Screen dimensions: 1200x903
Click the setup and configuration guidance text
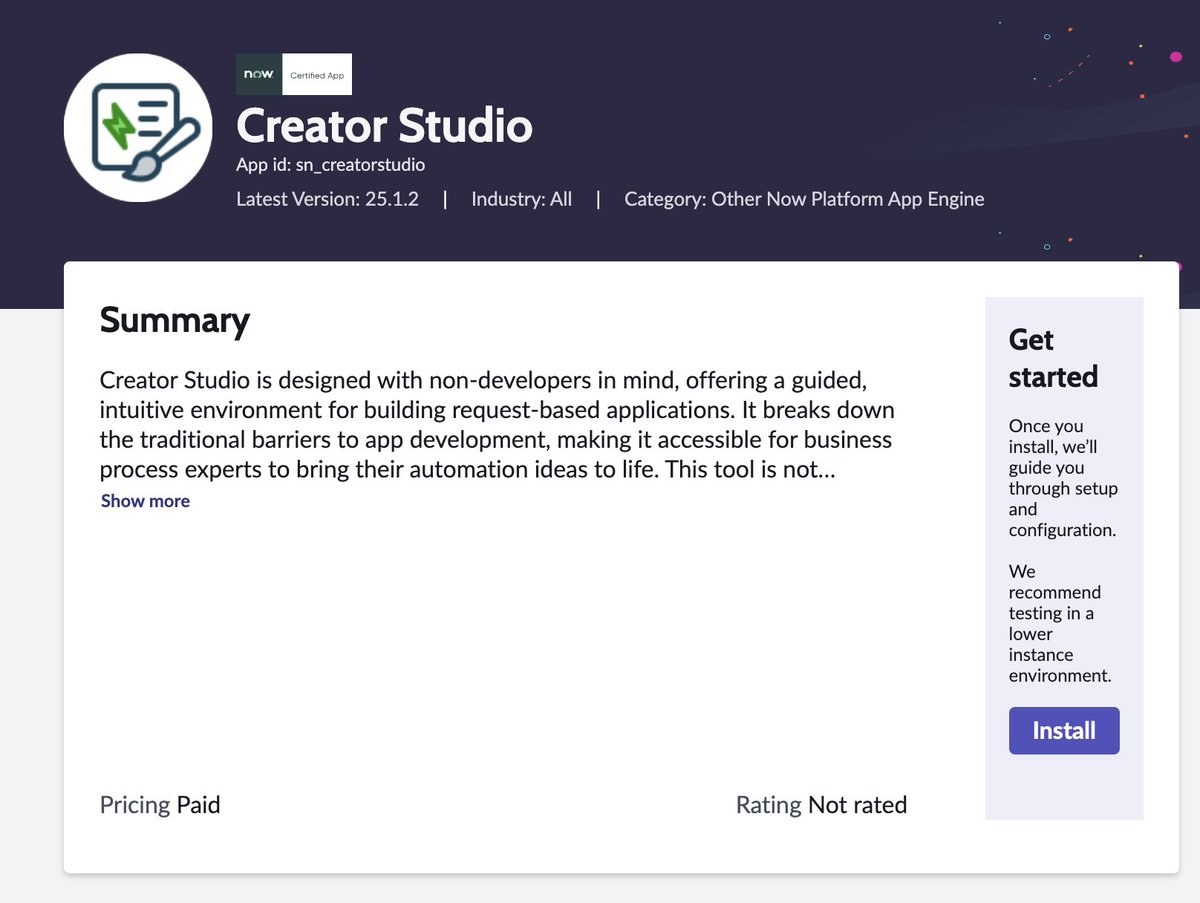pyautogui.click(x=1063, y=478)
